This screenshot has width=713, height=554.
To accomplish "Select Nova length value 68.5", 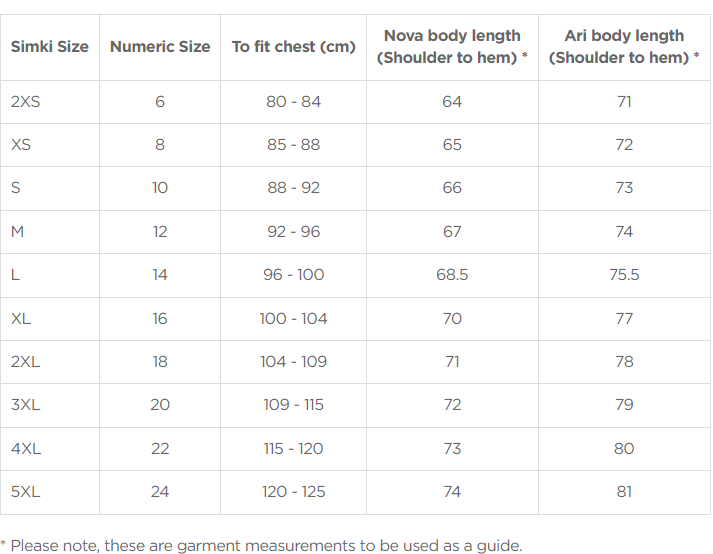I will coord(452,275).
